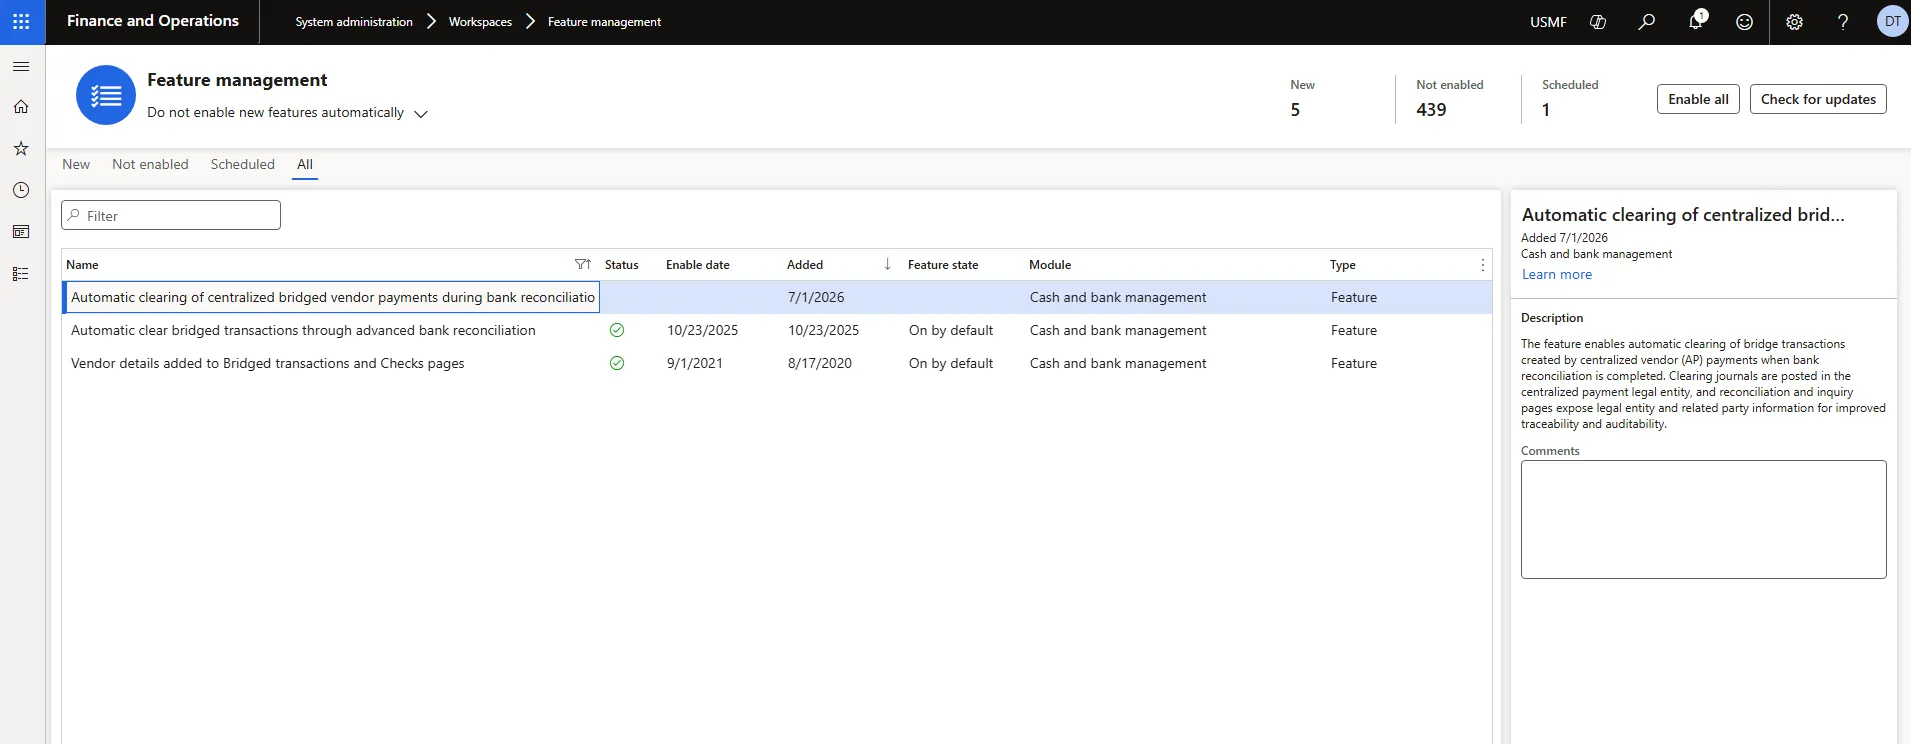1911x744 pixels.
Task: Click the Feature state column header
Action: [x=943, y=265]
